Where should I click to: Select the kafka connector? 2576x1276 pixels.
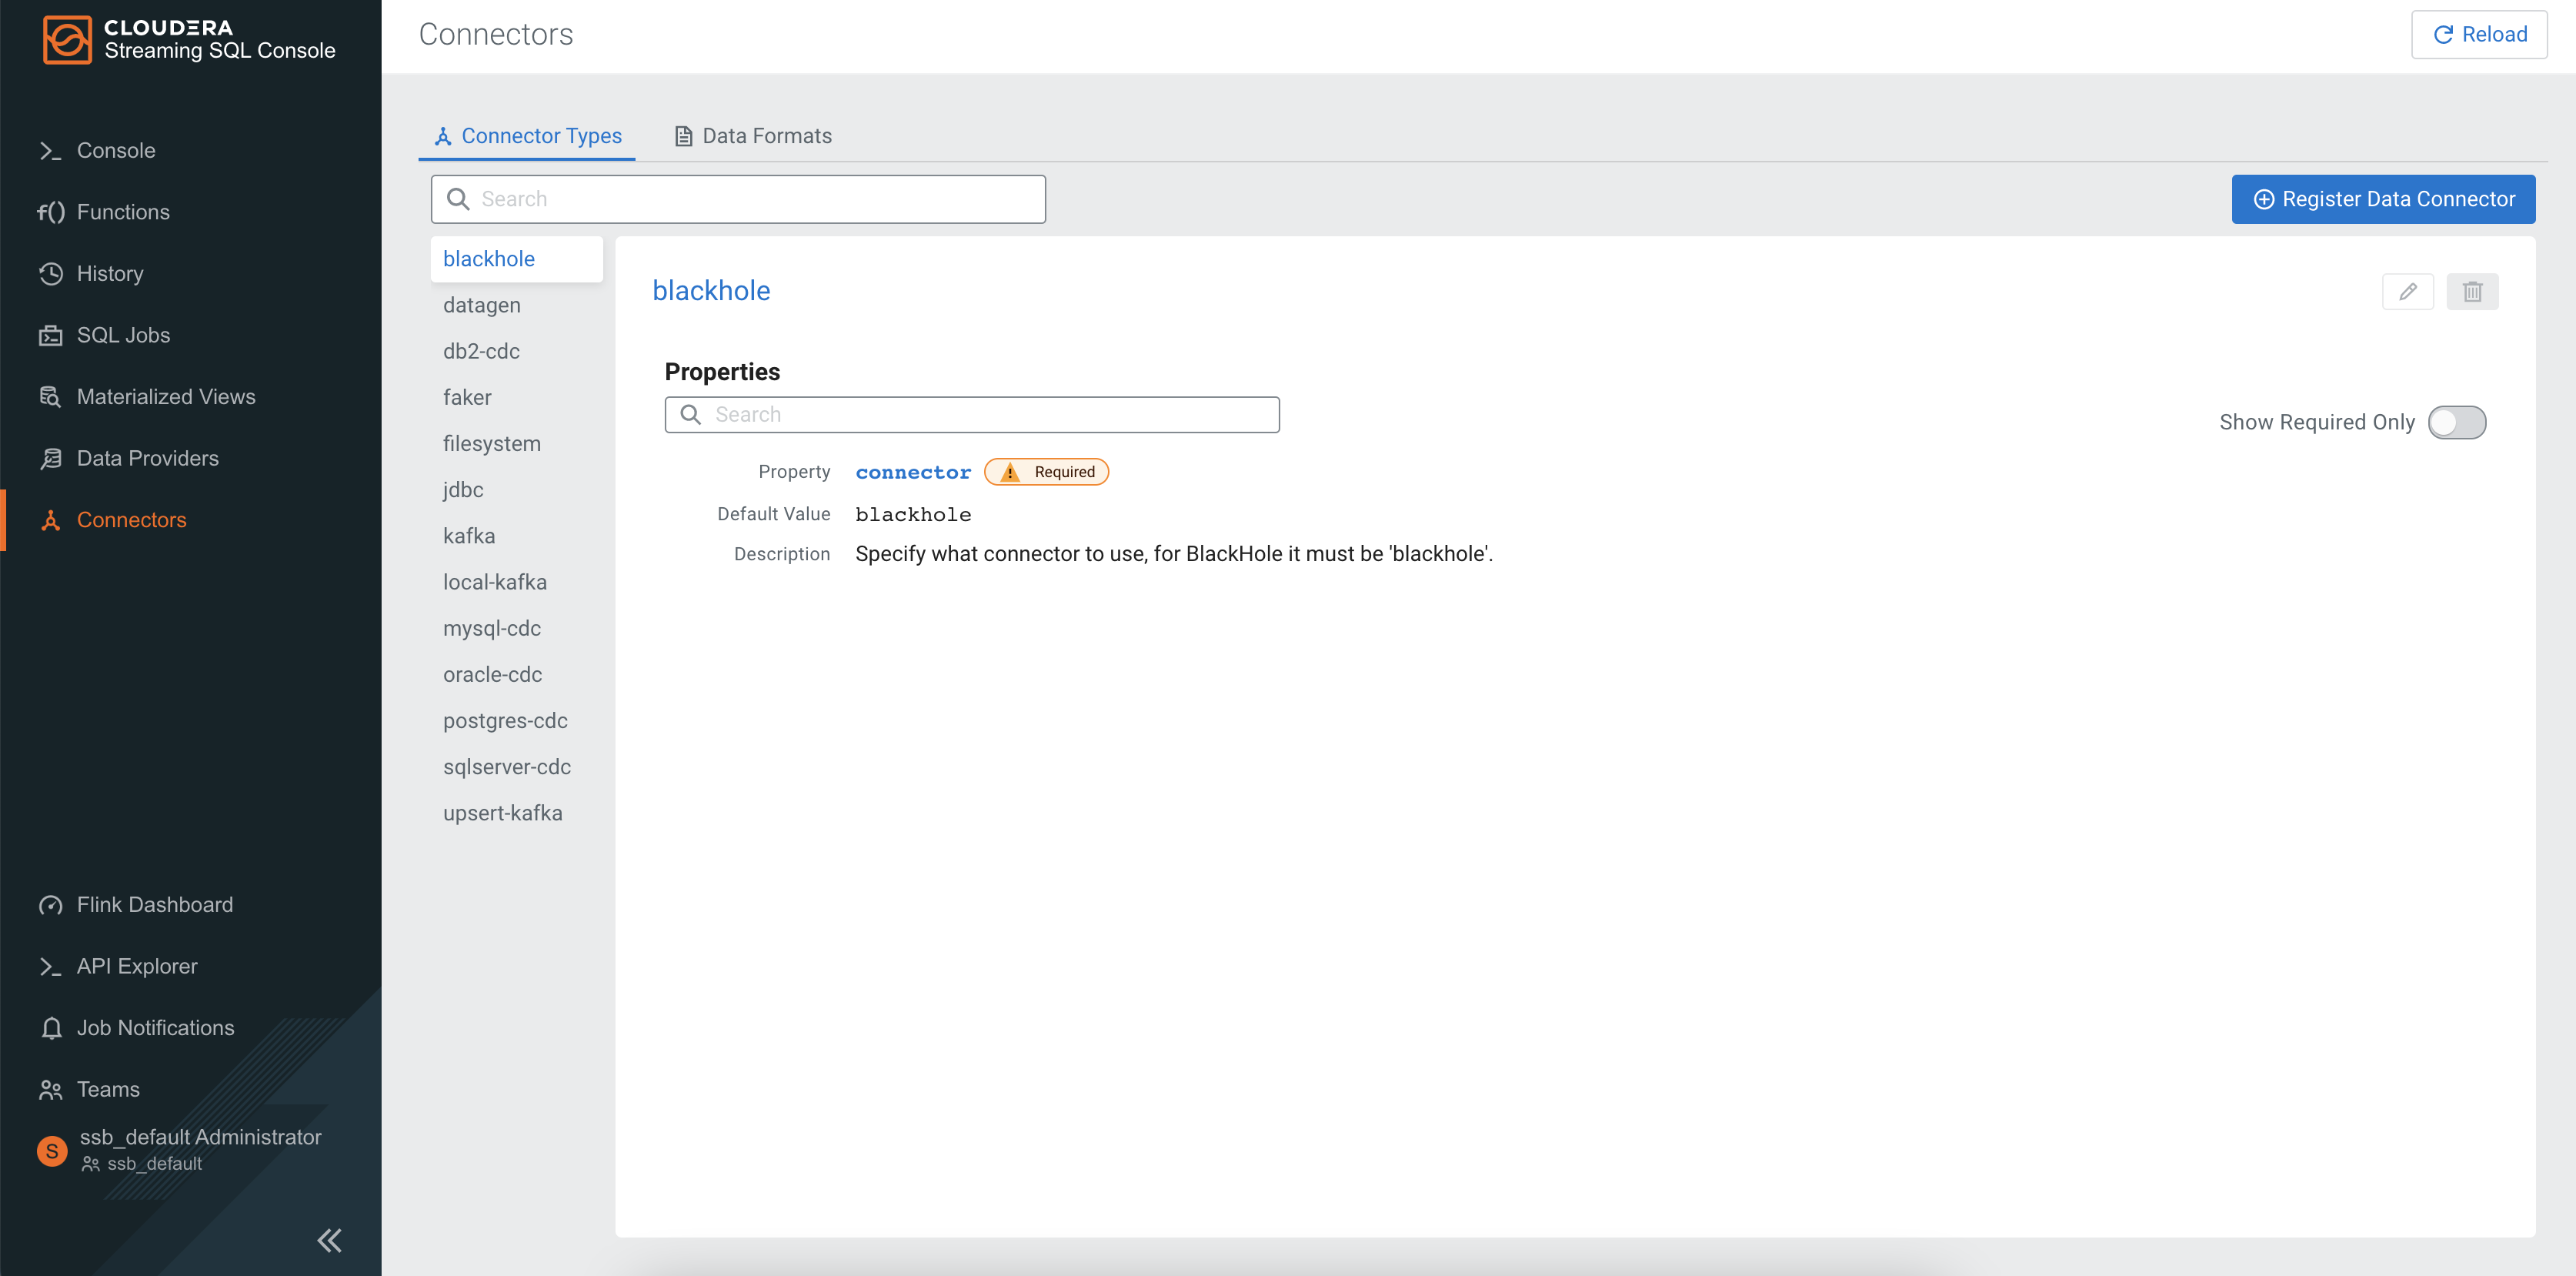(516, 536)
